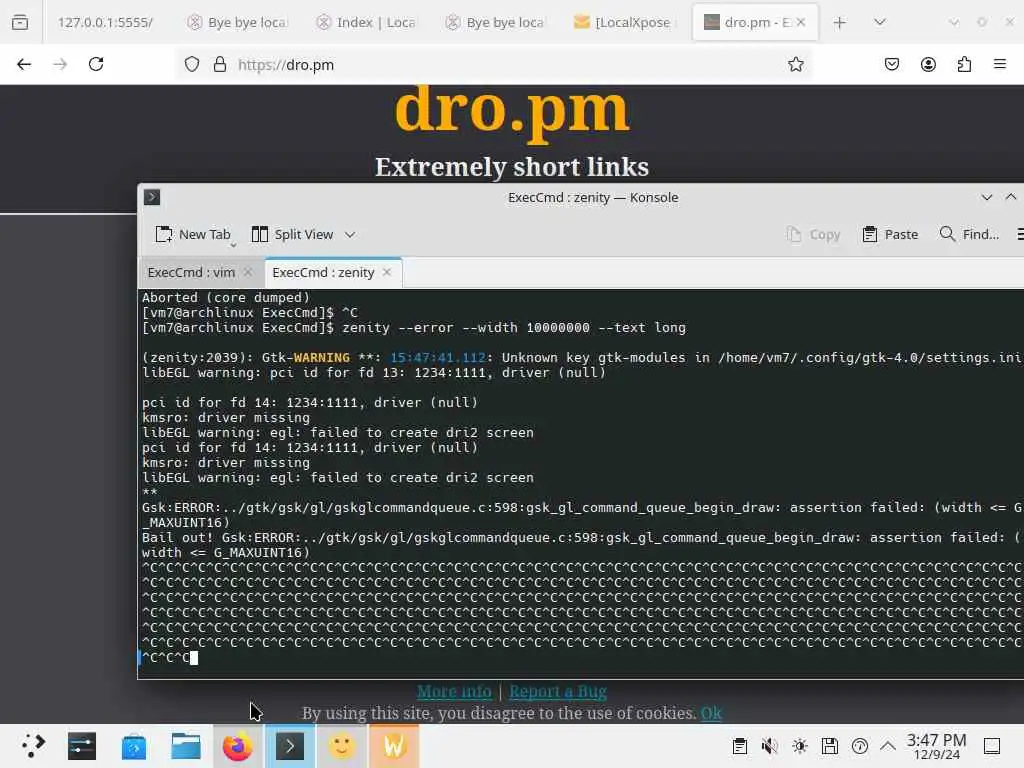Open the Pocket save icon
Viewport: 1024px width, 768px height.
pyautogui.click(x=892, y=64)
